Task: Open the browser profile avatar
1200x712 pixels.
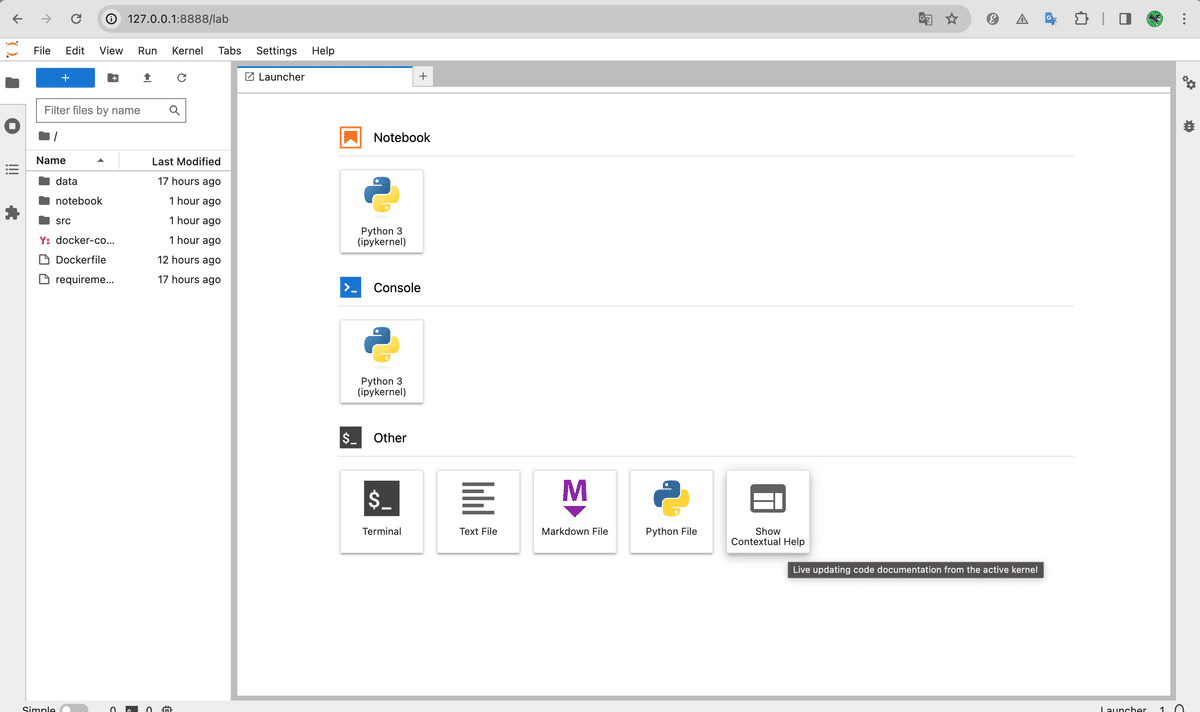Action: tap(1154, 18)
